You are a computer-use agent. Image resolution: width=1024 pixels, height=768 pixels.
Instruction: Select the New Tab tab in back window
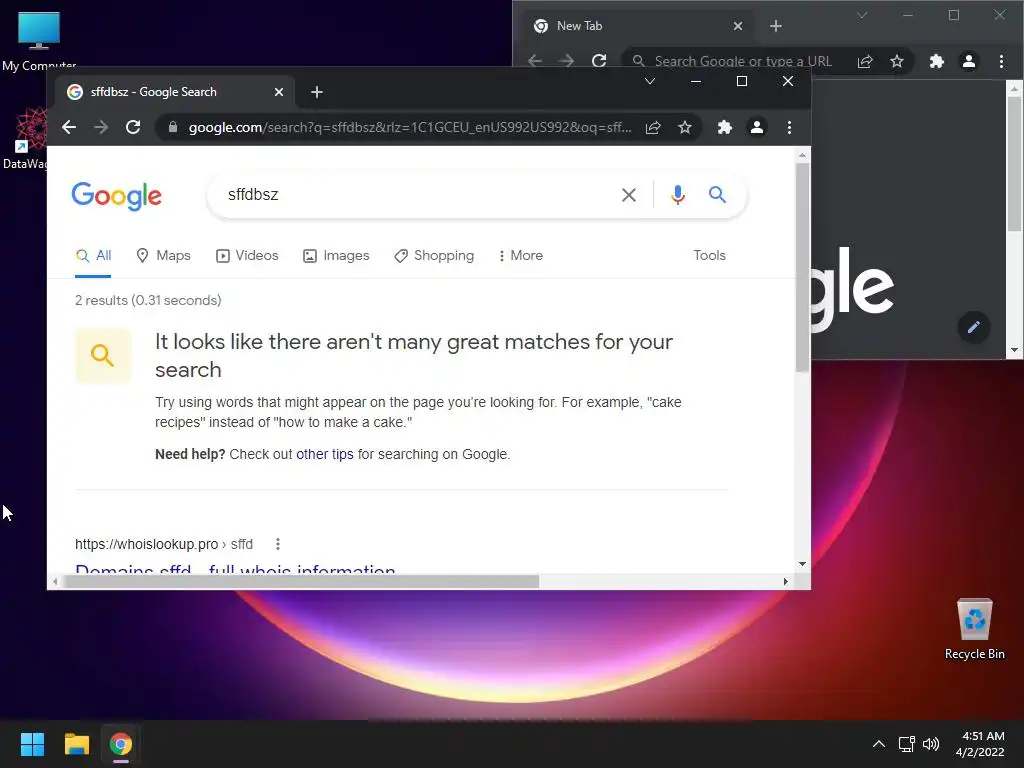(x=639, y=26)
